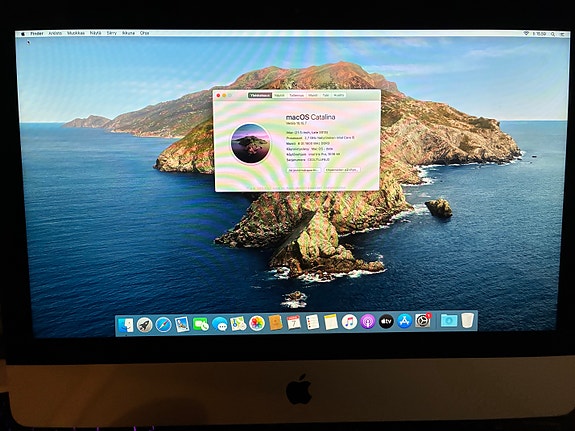This screenshot has width=575, height=431.
Task: Click the Ohjelmiston päivitys button
Action: click(x=342, y=170)
